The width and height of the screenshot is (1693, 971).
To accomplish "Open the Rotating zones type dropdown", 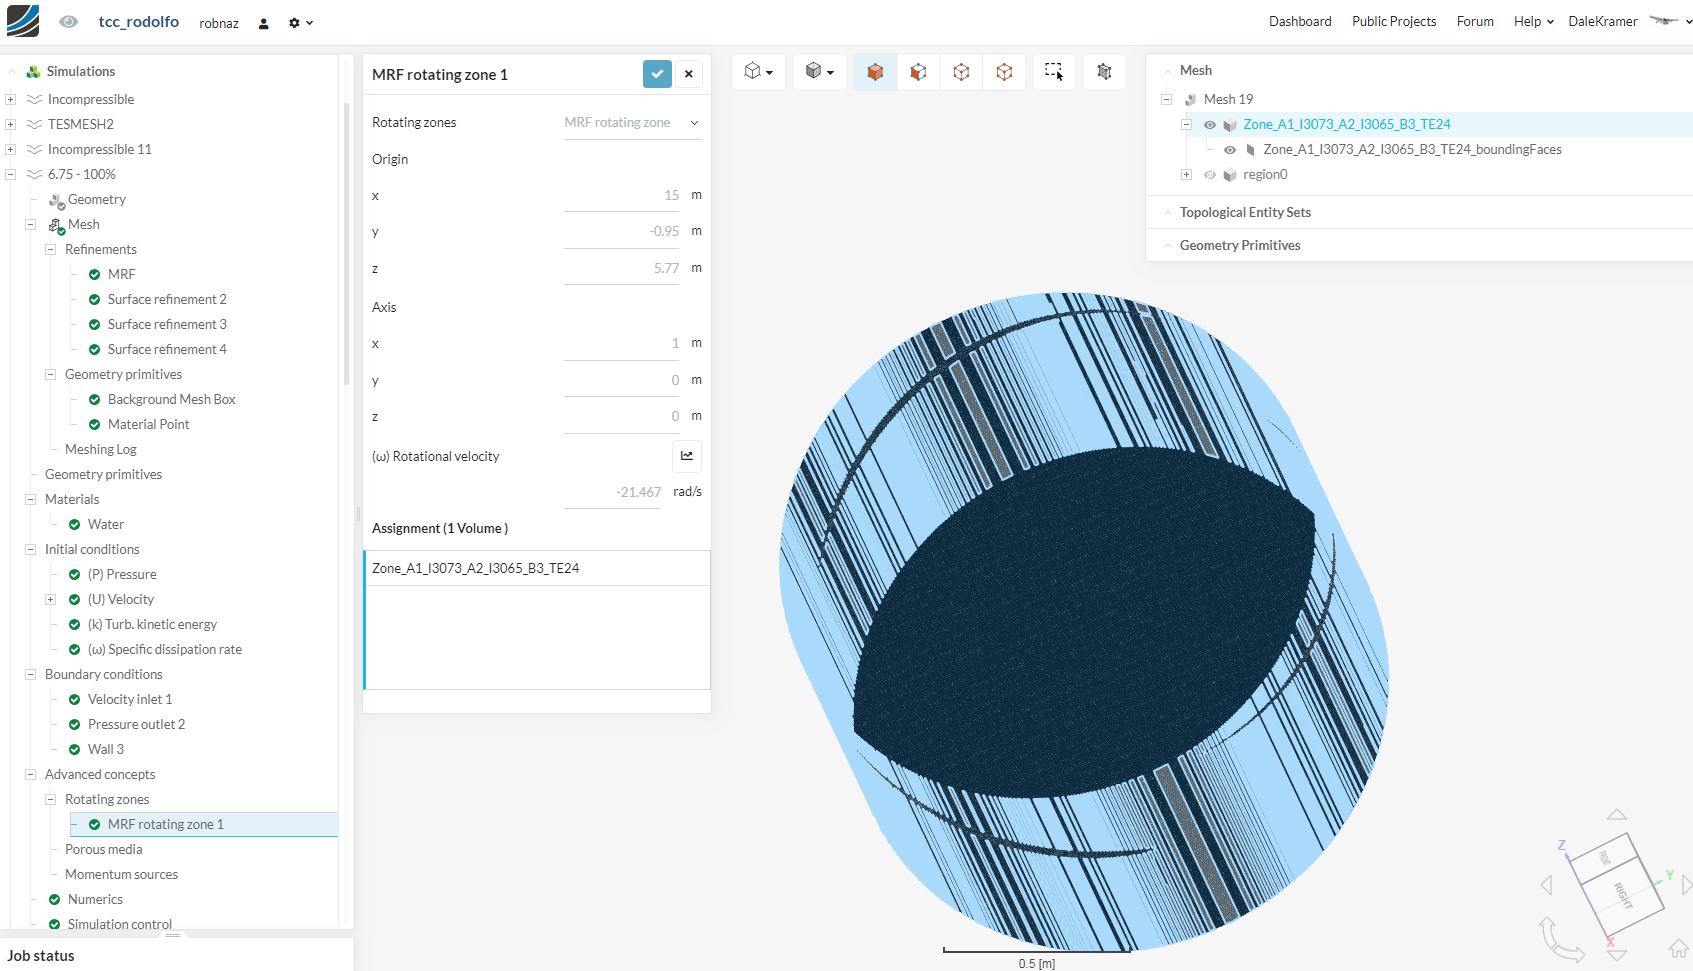I will pyautogui.click(x=632, y=123).
